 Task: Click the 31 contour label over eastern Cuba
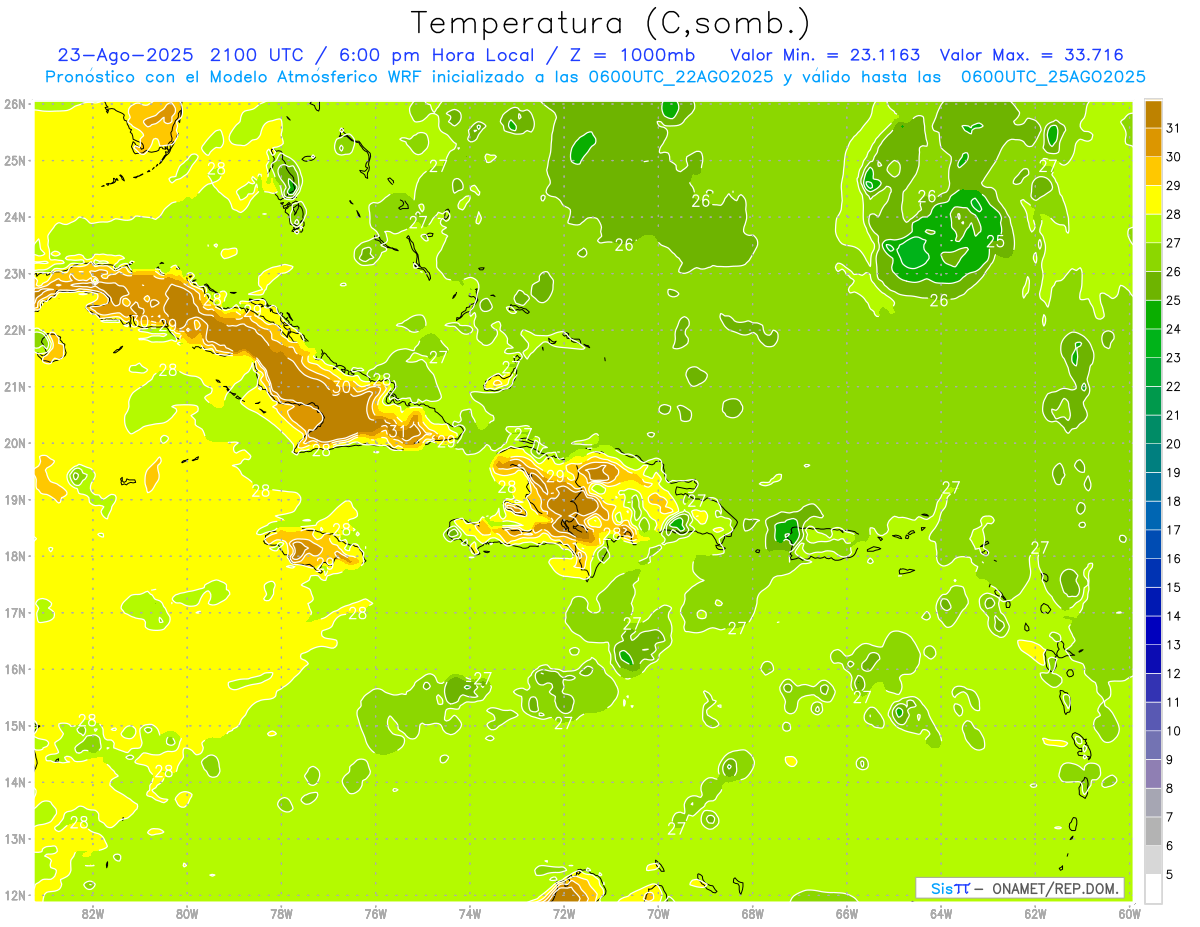click(x=397, y=431)
